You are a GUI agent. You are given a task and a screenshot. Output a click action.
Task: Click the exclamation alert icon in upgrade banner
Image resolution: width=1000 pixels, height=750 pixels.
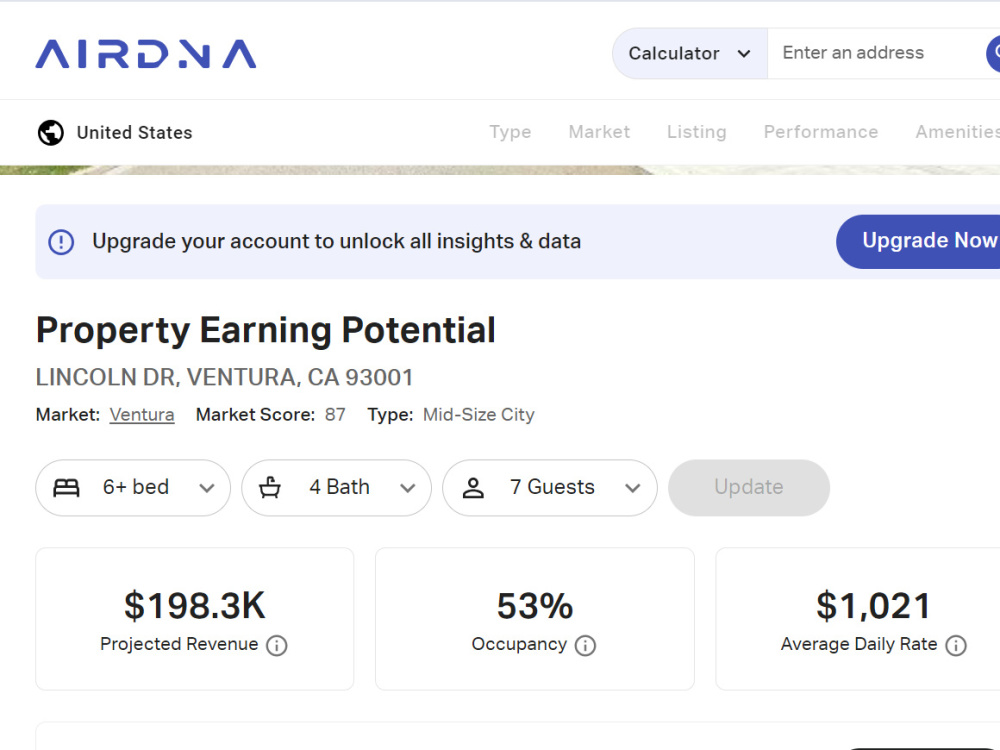click(x=61, y=242)
